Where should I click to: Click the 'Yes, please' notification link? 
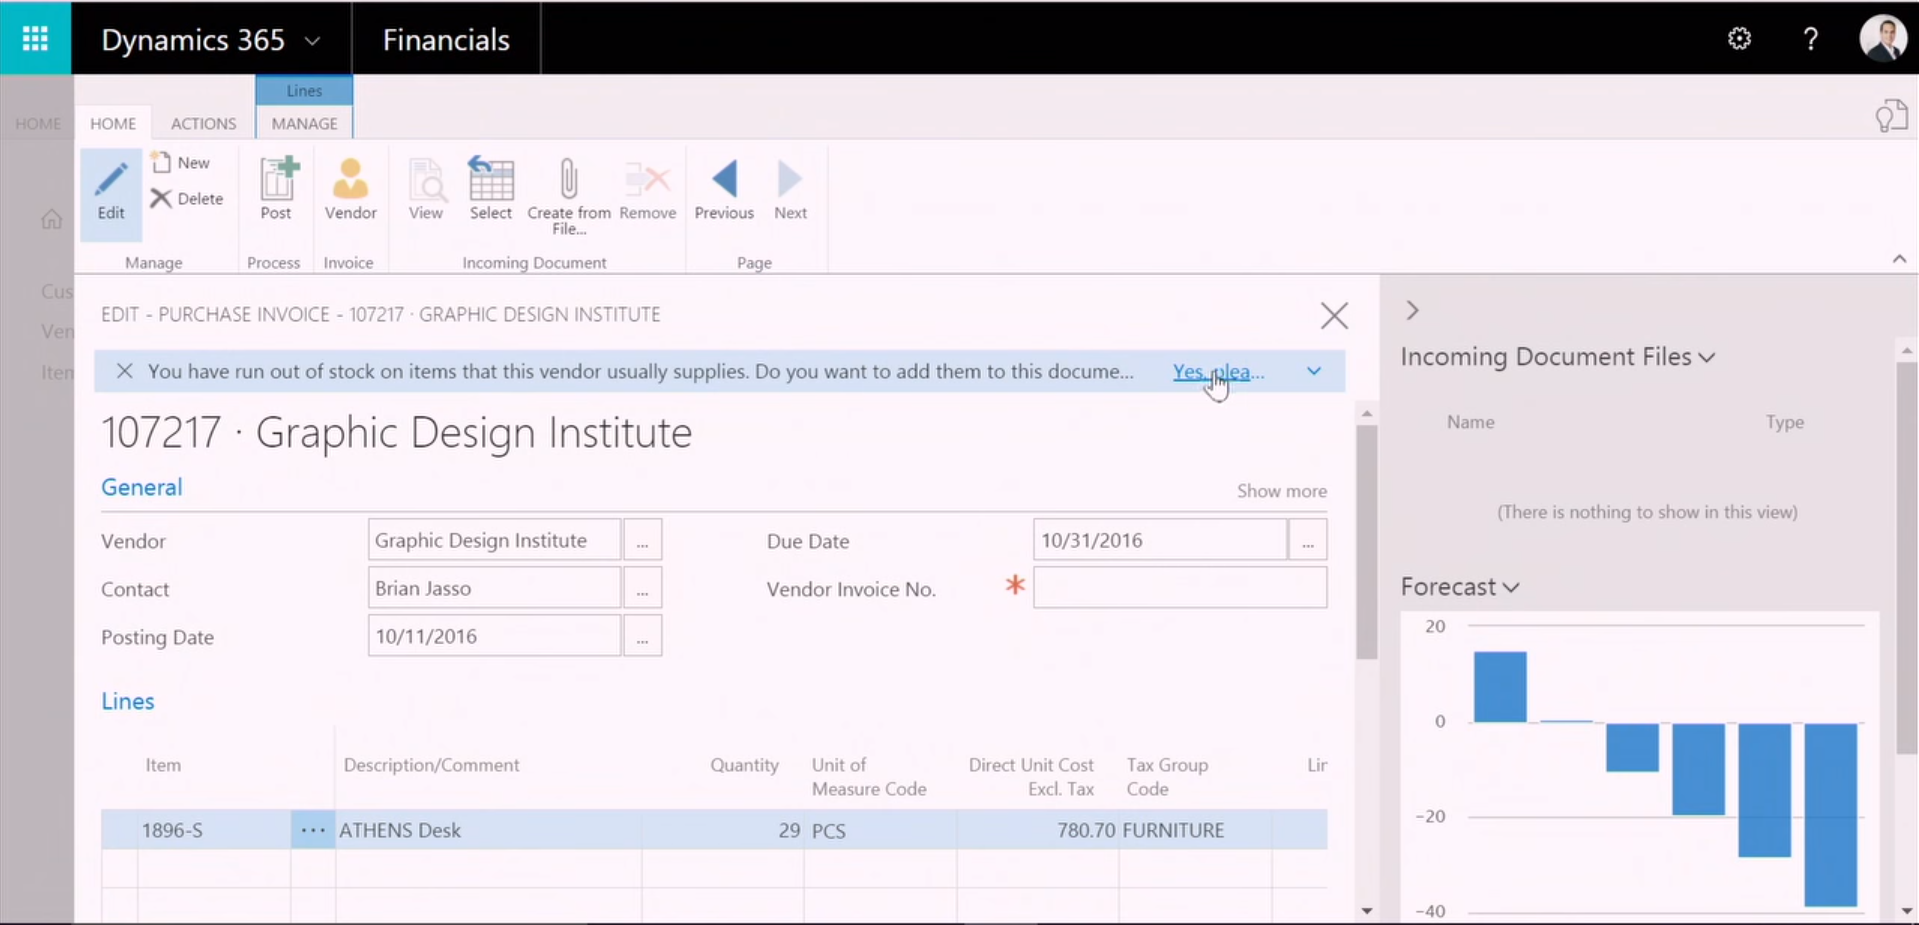coord(1218,371)
